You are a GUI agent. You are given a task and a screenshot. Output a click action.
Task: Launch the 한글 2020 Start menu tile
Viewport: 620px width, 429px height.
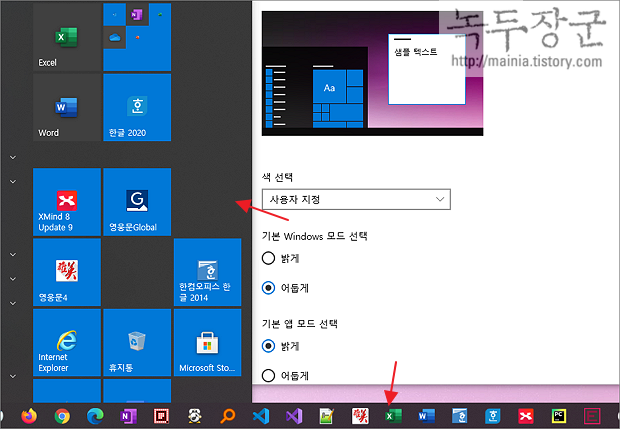click(137, 107)
